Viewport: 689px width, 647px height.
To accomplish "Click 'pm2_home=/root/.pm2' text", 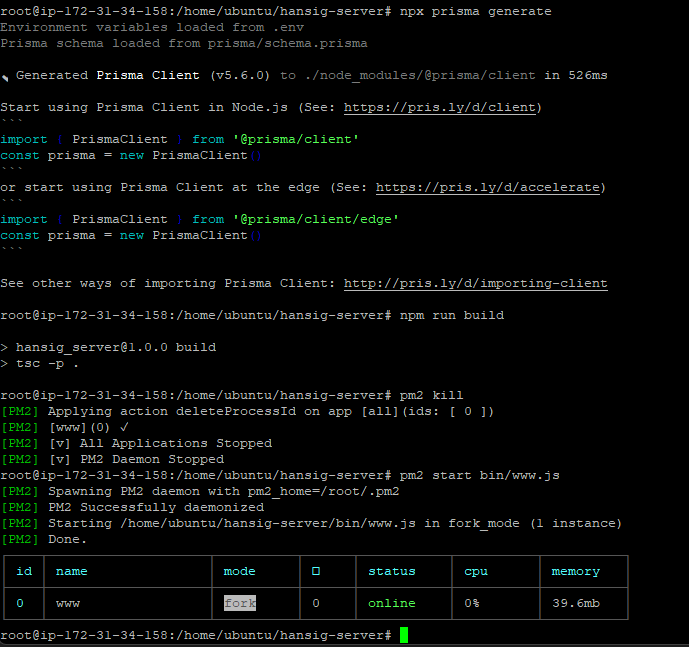I will click(323, 491).
